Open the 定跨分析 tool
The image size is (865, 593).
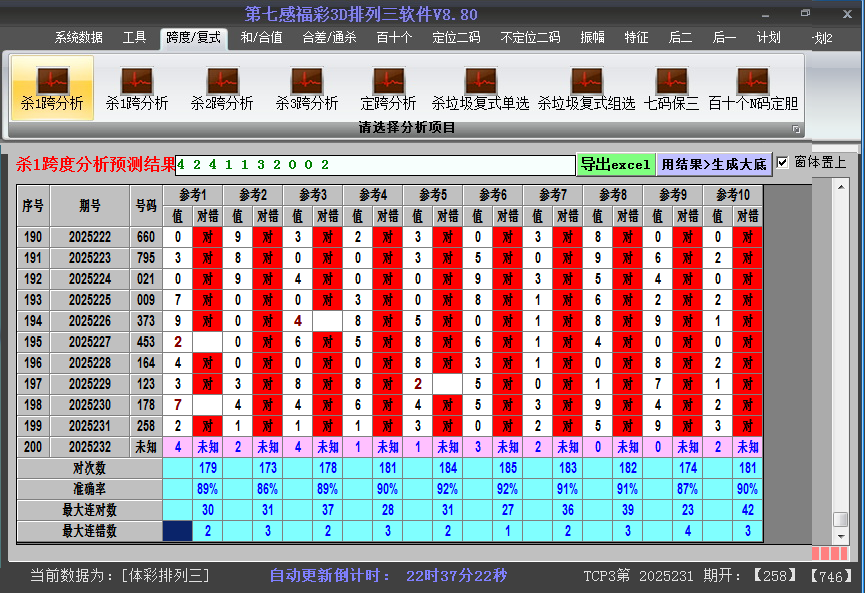(388, 88)
